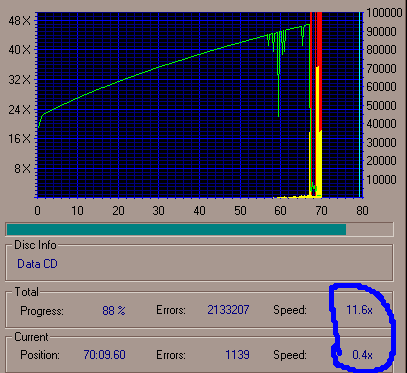Click the 48X speed axis label
Image resolution: width=407 pixels, height=373 pixels.
tap(20, 21)
